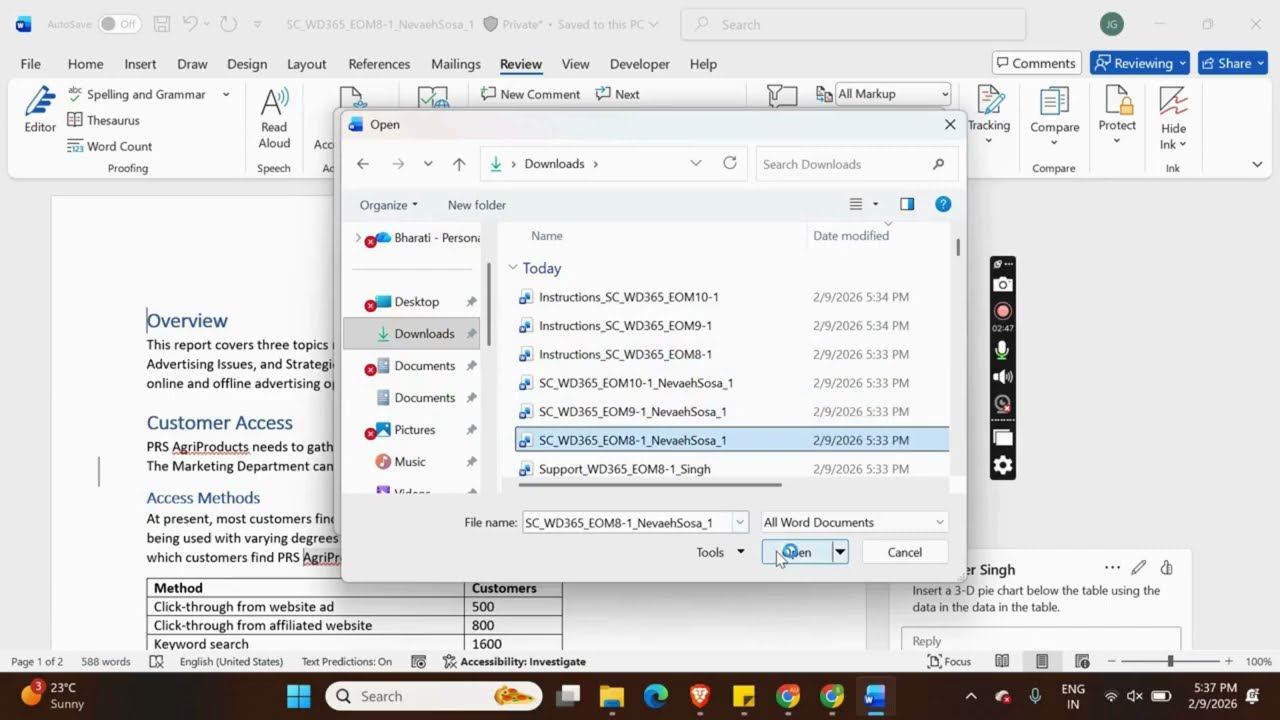
Task: Click the Open button
Action: click(797, 552)
